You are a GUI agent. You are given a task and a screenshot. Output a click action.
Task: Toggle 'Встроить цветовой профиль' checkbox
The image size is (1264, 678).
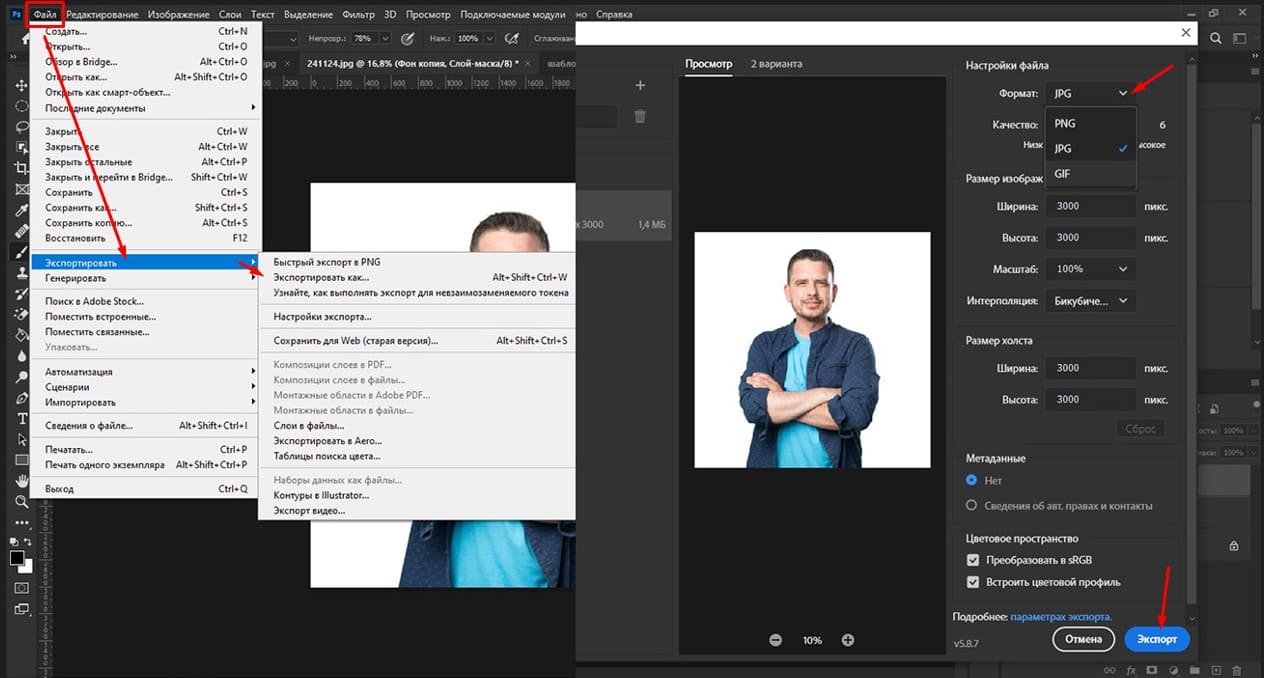973,582
